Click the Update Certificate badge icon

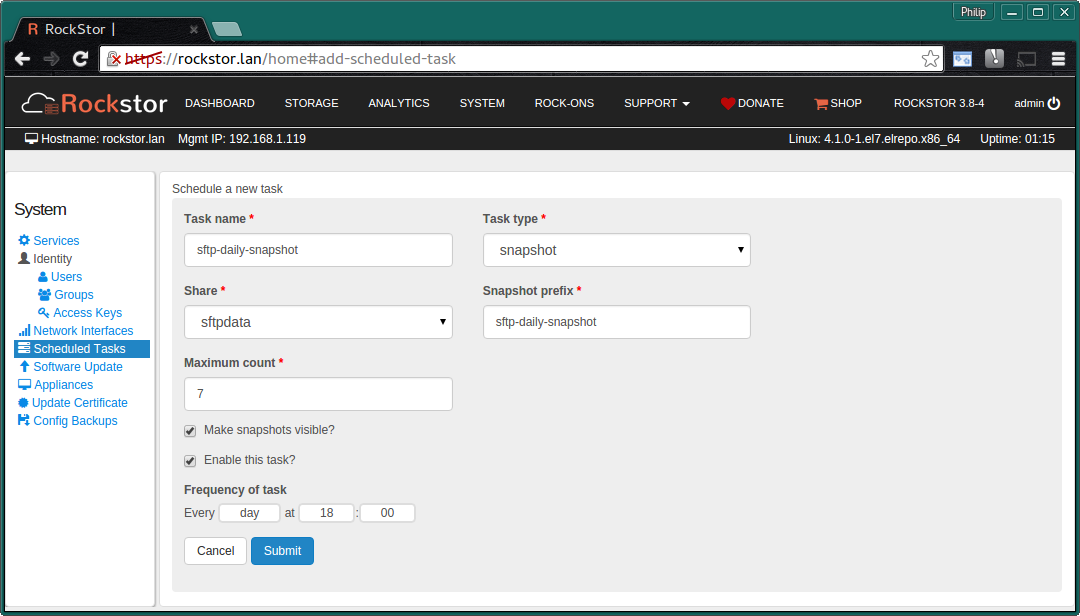tap(23, 402)
